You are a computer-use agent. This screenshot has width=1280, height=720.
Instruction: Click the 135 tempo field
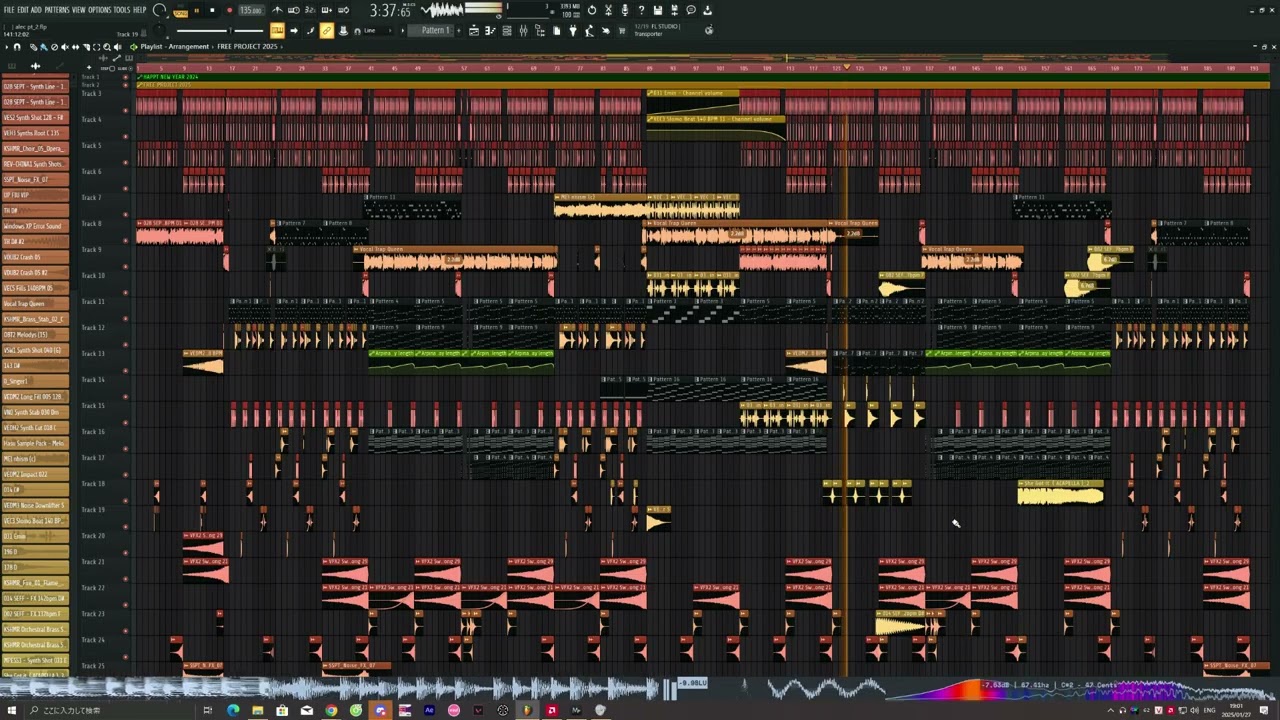251,10
